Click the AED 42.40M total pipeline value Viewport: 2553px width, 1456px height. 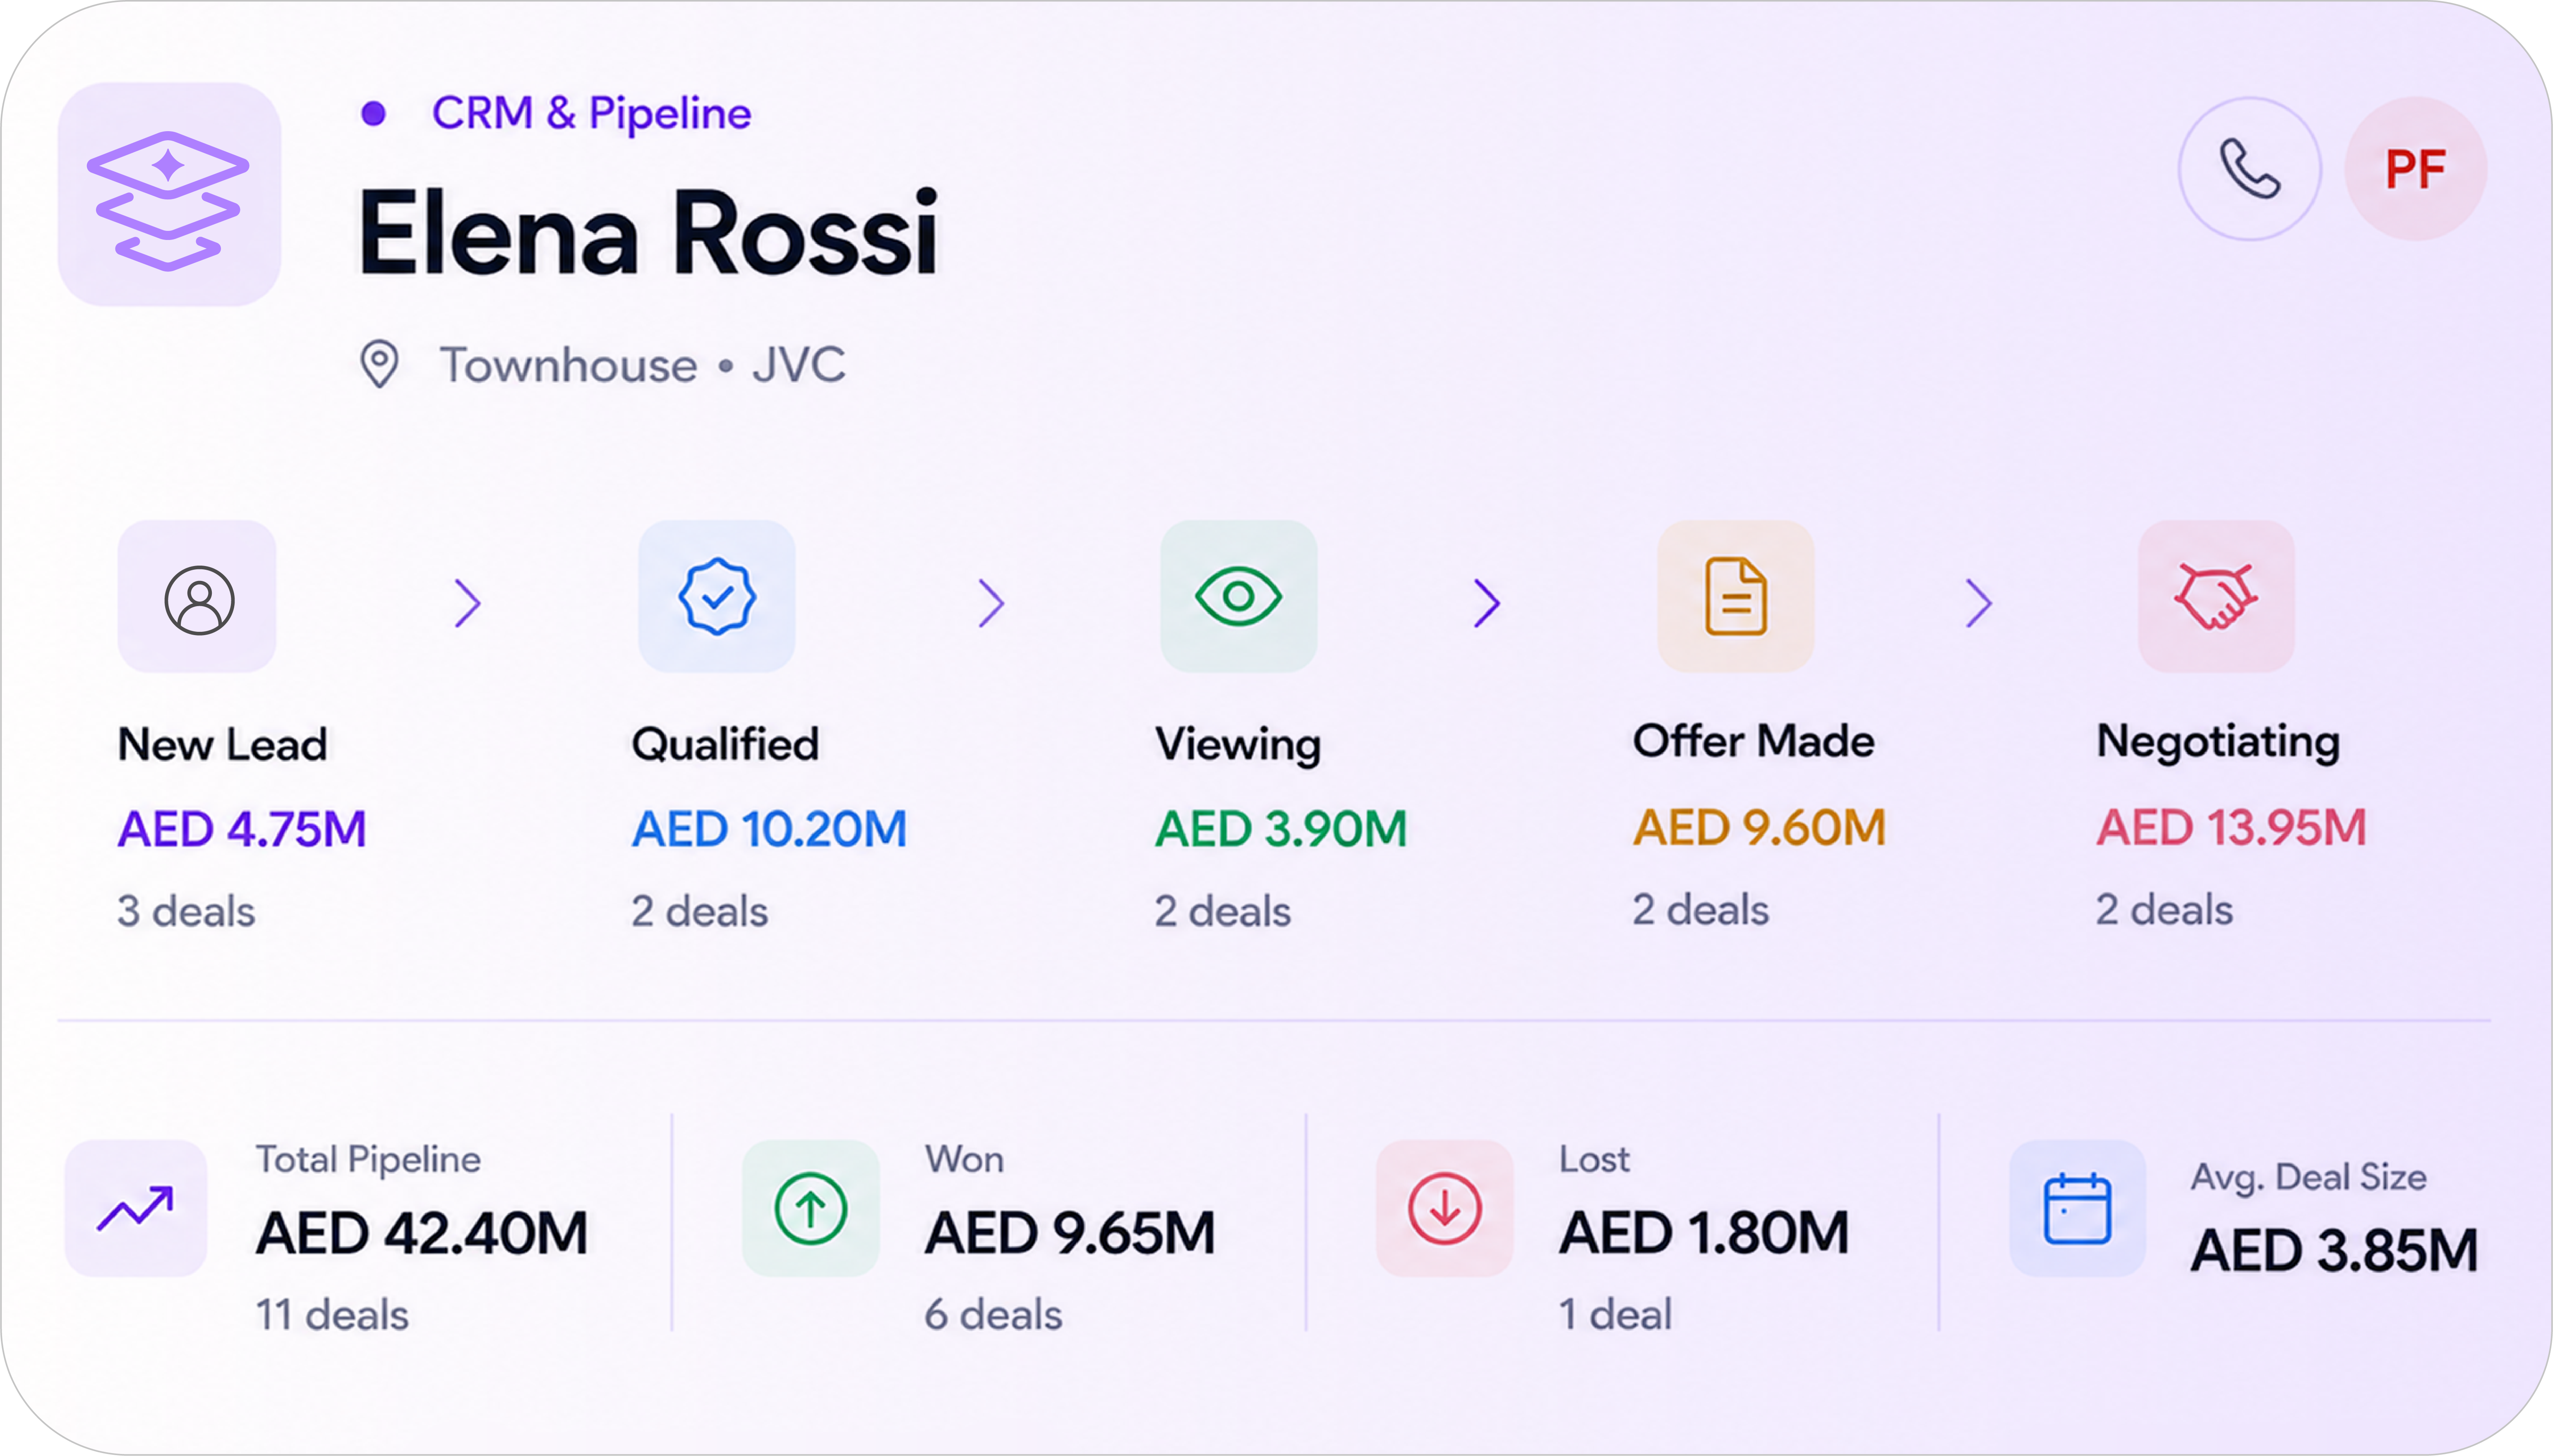422,1232
